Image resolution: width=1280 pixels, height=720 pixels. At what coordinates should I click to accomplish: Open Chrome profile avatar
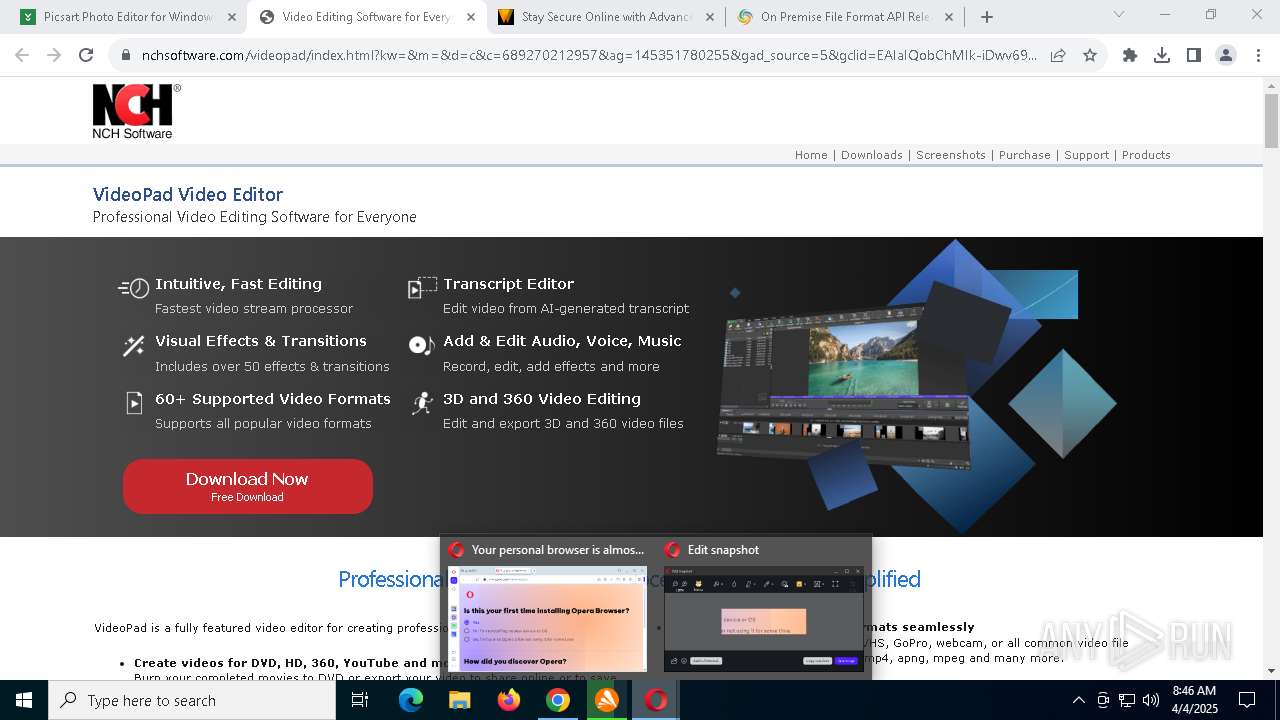tap(1226, 56)
